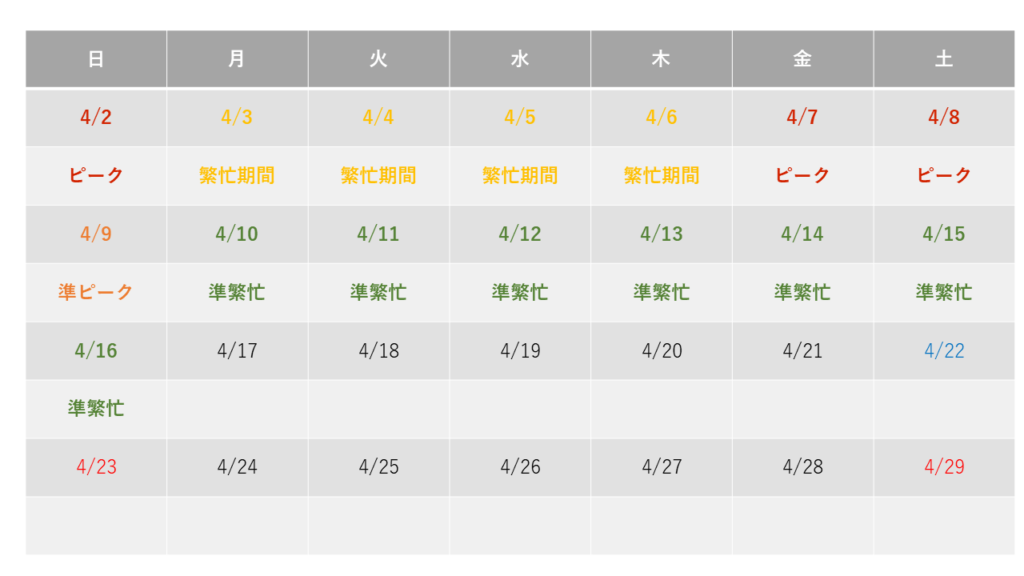Click the 木 column header
1024x576 pixels.
(662, 59)
